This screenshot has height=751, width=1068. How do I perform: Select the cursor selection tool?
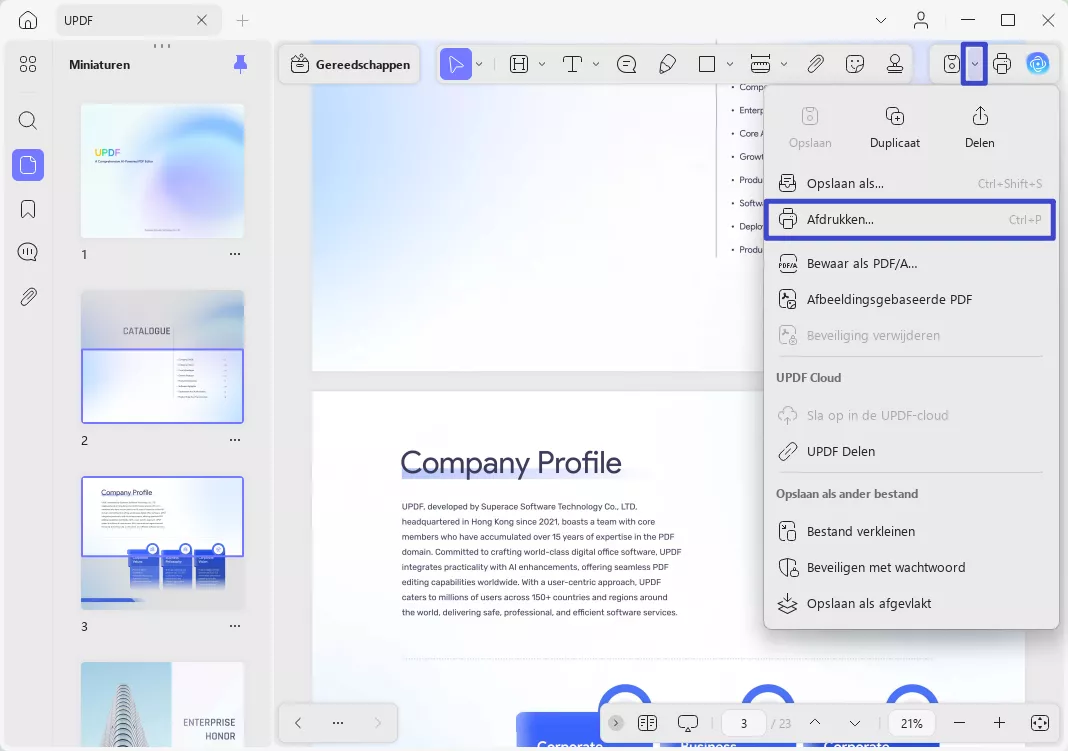click(x=456, y=65)
